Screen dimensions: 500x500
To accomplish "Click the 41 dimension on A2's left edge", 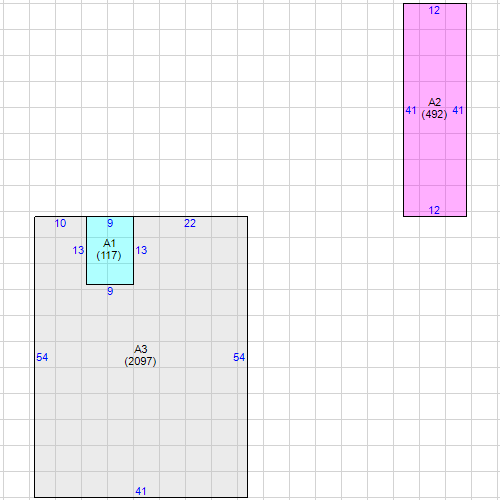I will (x=411, y=110).
